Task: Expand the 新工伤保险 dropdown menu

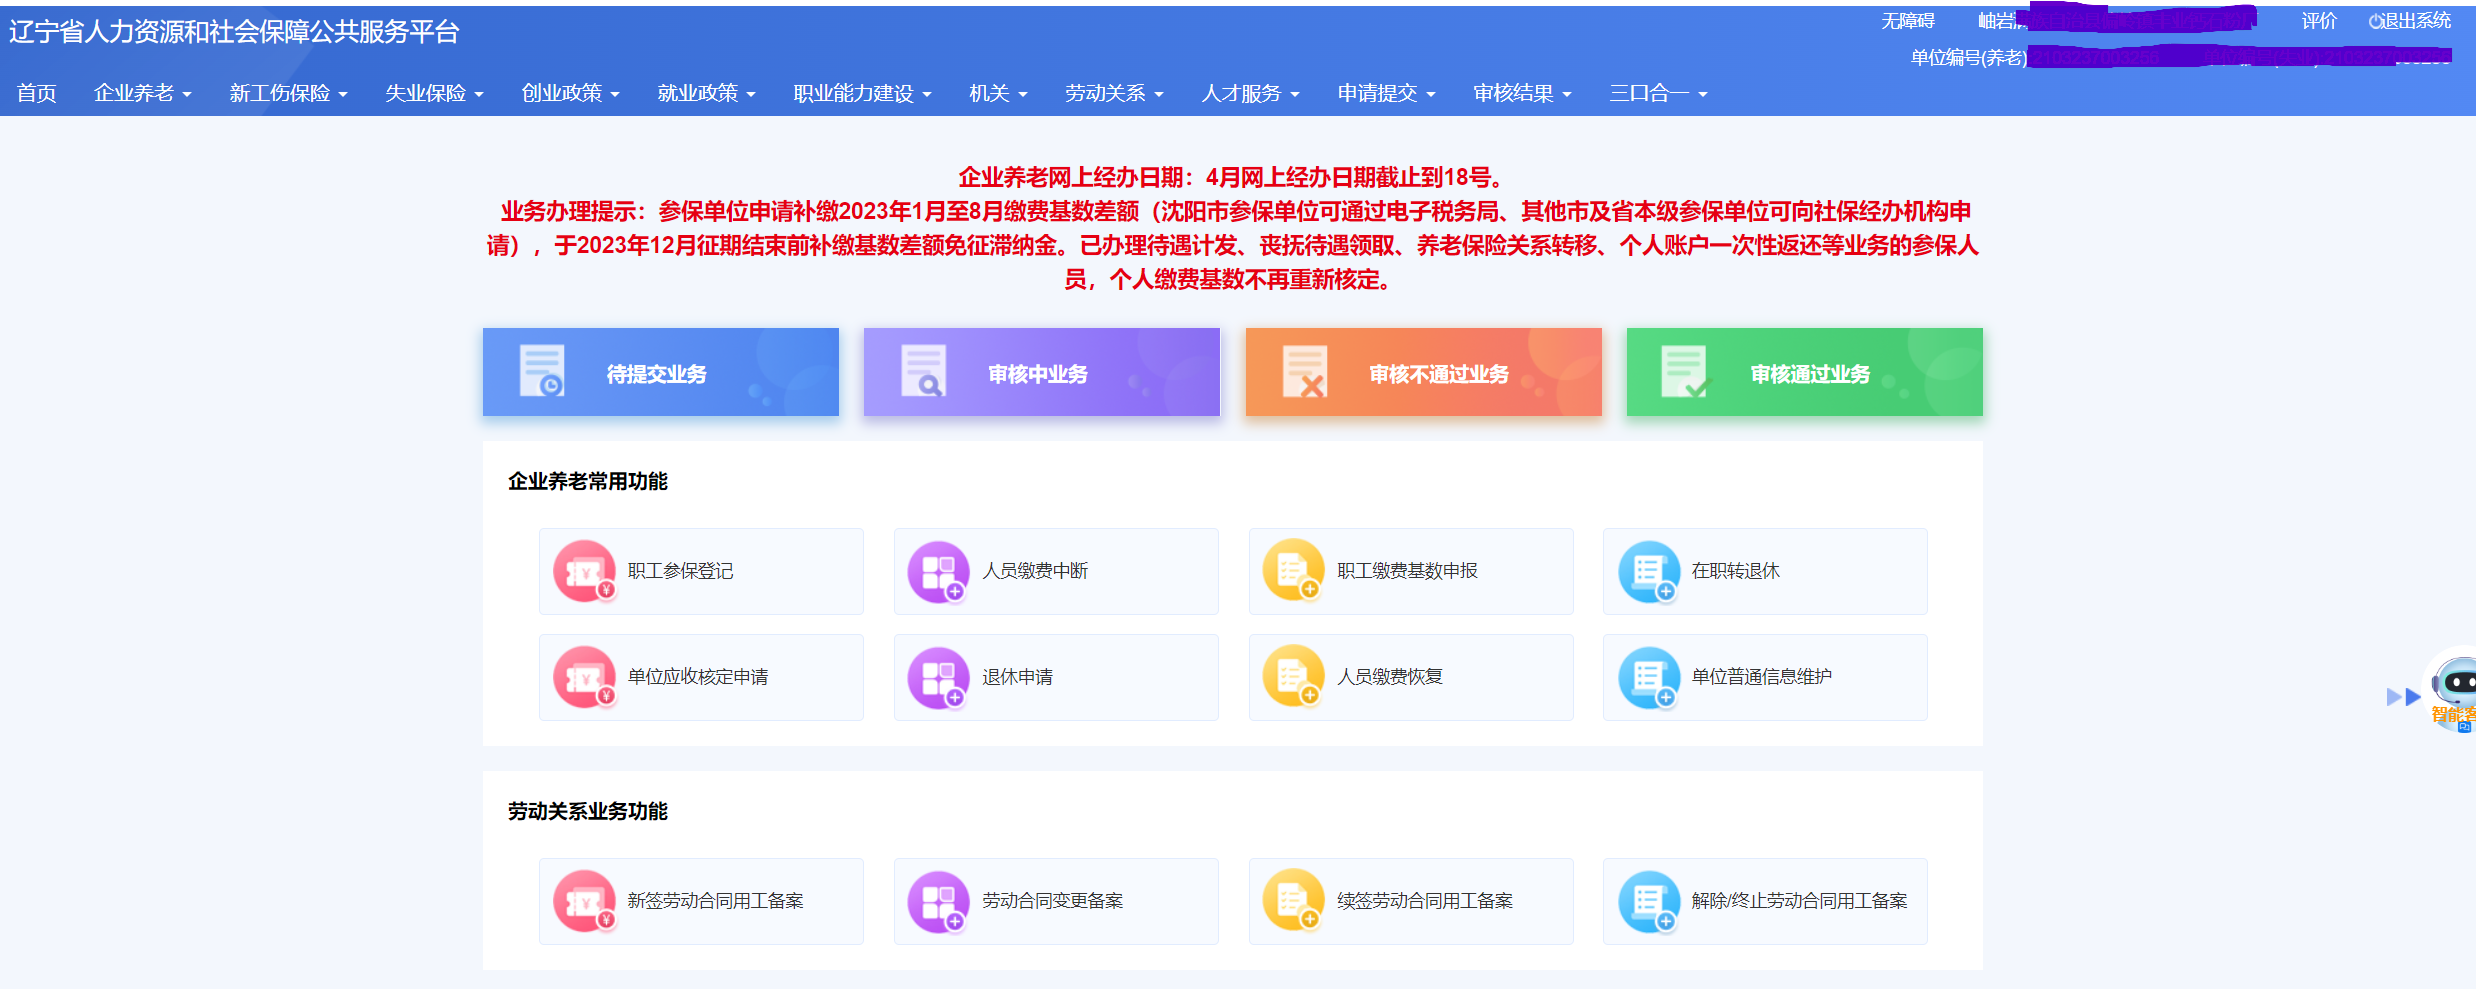Action: click(x=288, y=93)
